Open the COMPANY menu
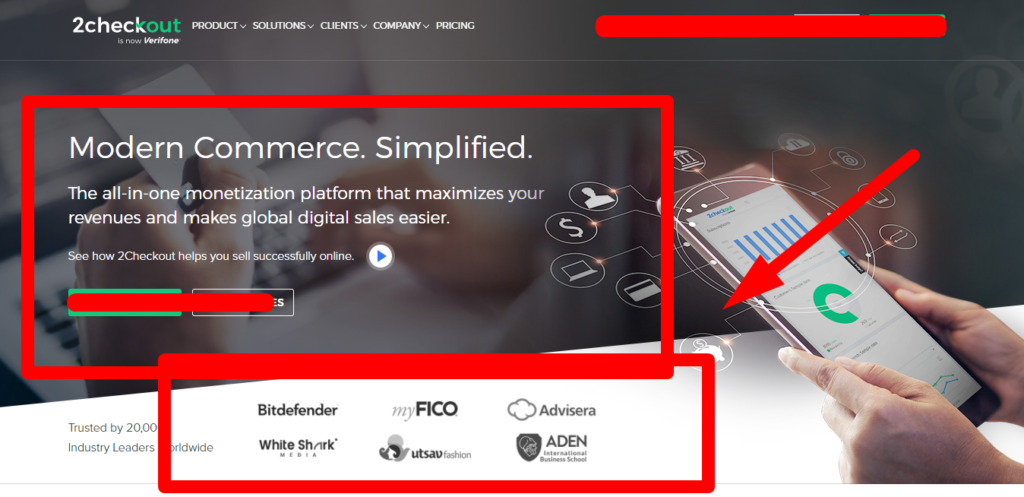 pyautogui.click(x=401, y=26)
